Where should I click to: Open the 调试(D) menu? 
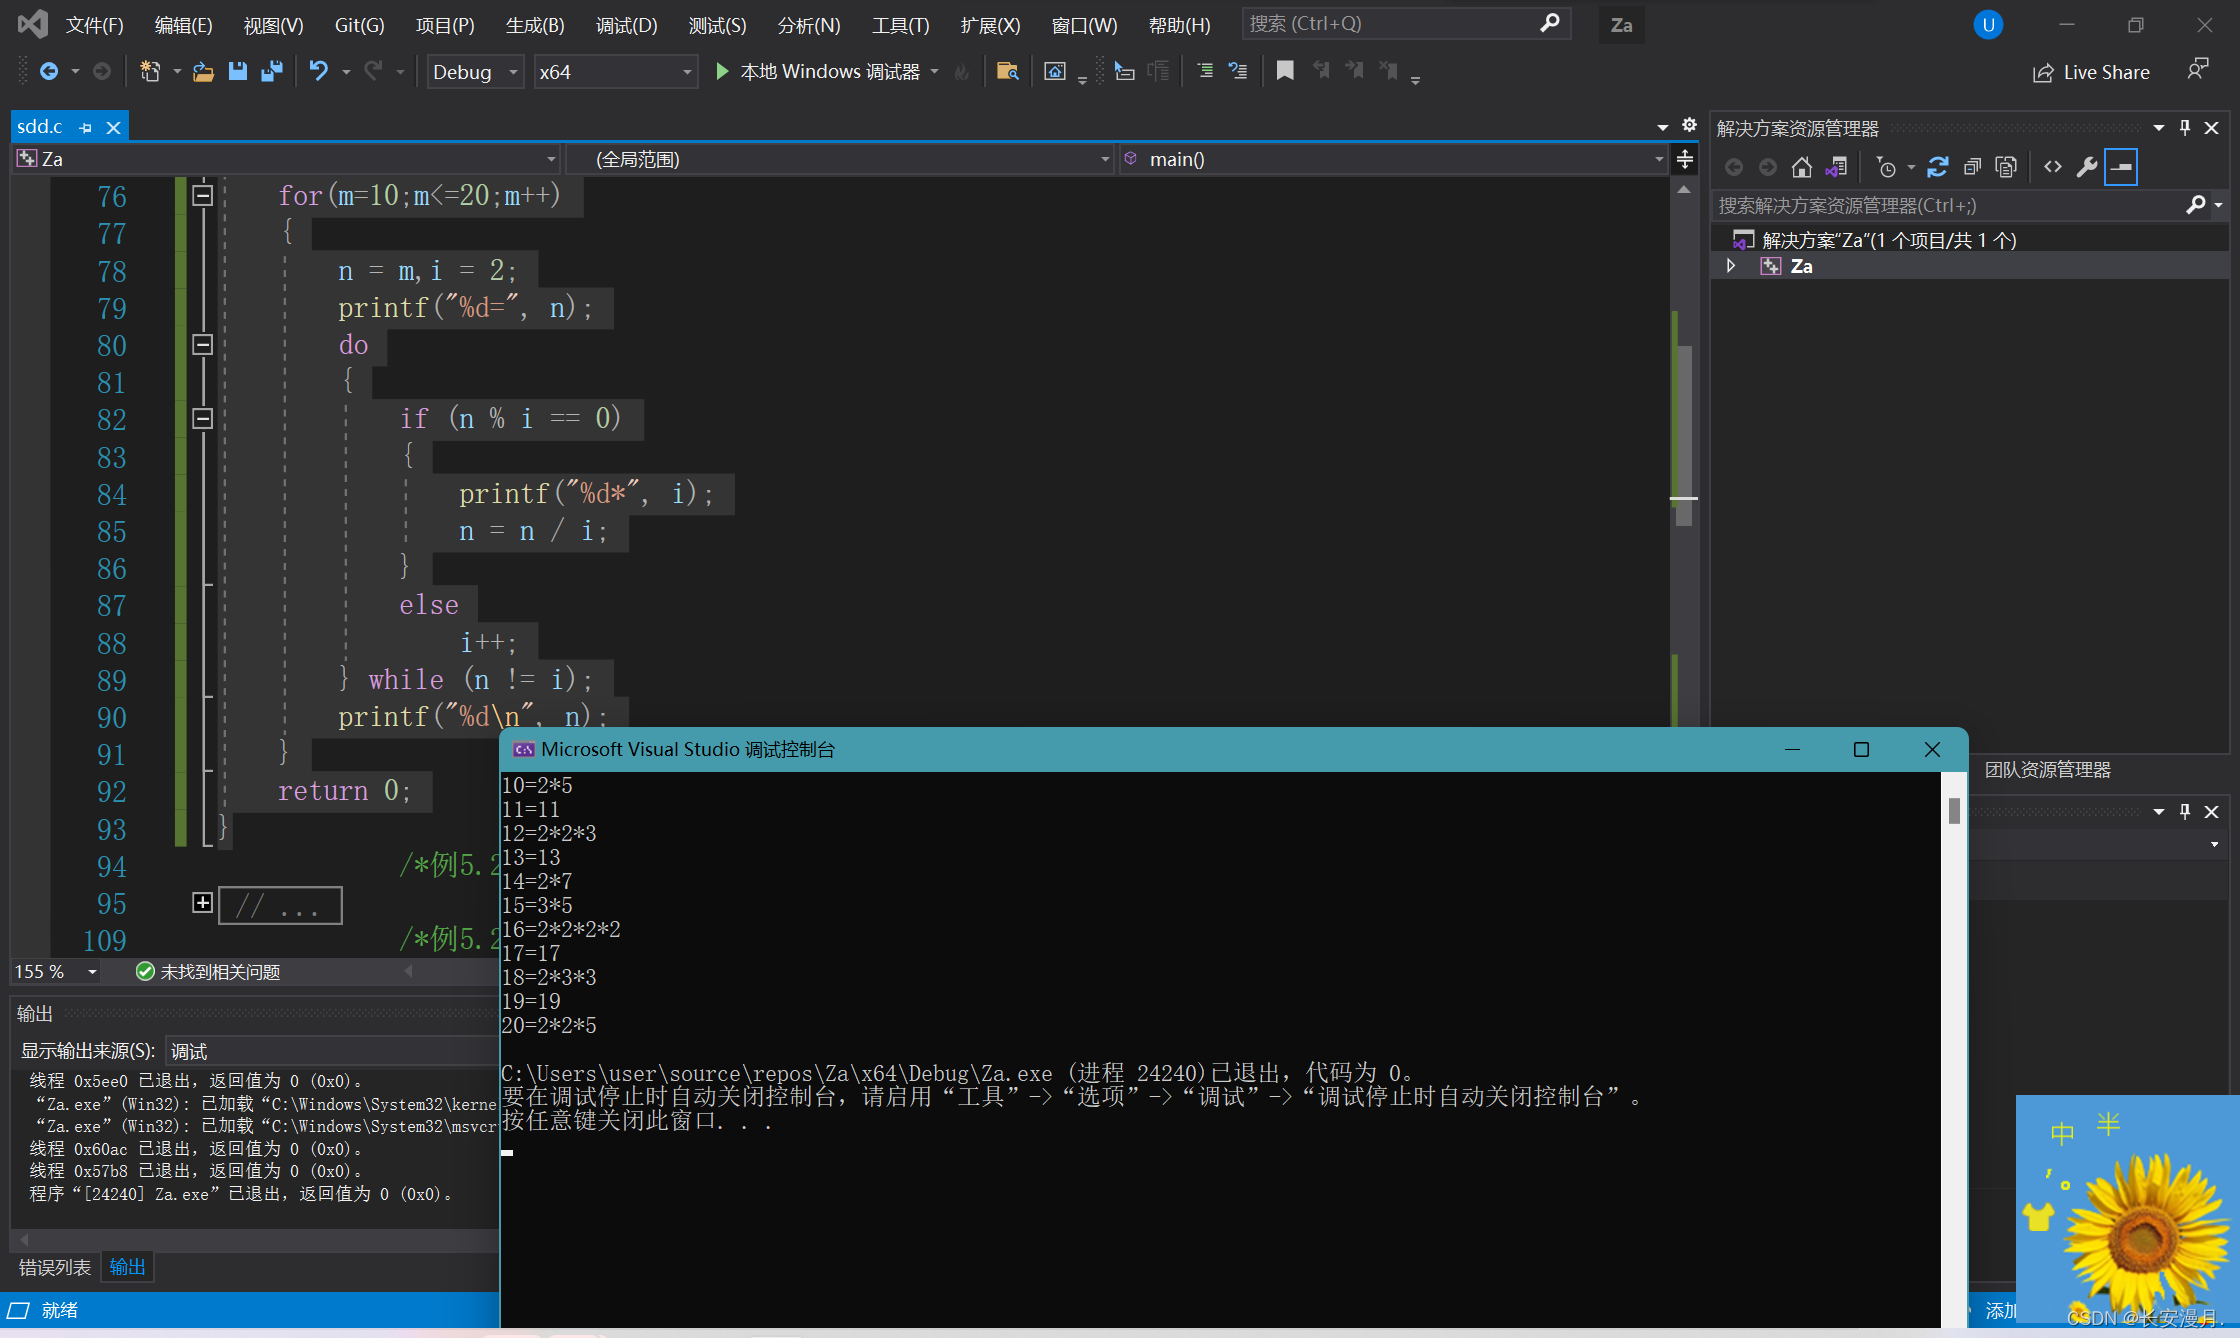(626, 25)
